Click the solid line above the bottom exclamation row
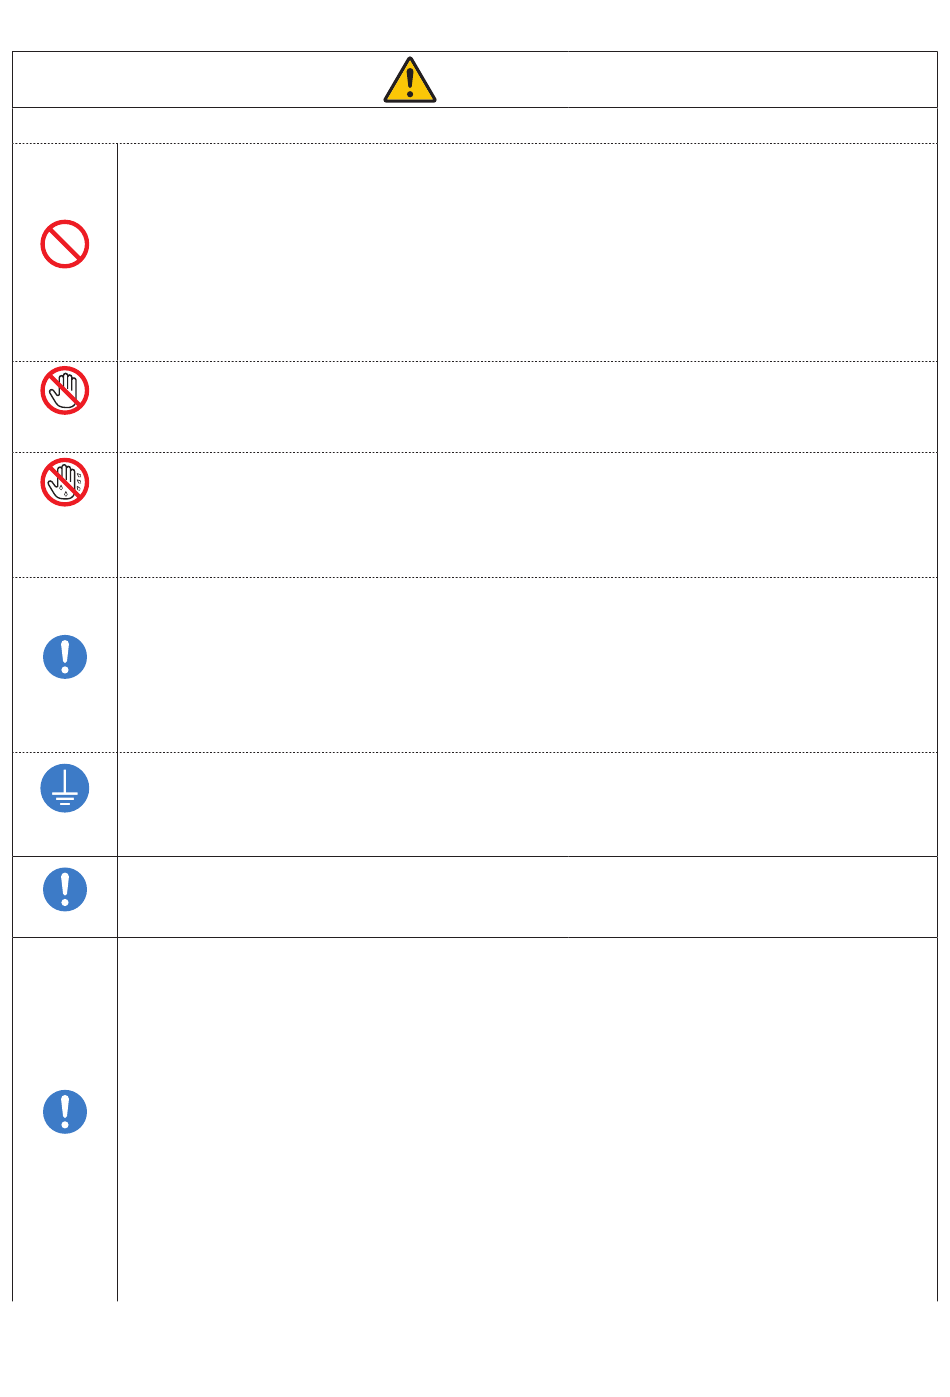This screenshot has height=1397, width=950. 475,937
